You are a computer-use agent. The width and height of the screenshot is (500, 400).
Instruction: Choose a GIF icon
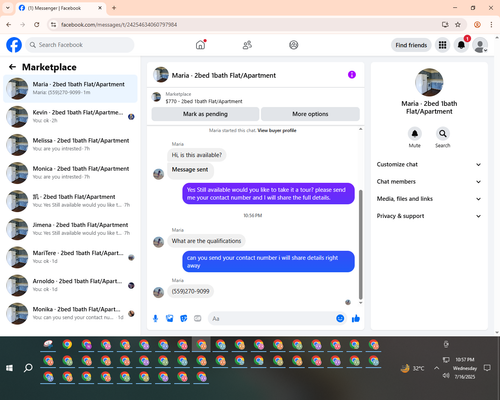click(x=198, y=318)
